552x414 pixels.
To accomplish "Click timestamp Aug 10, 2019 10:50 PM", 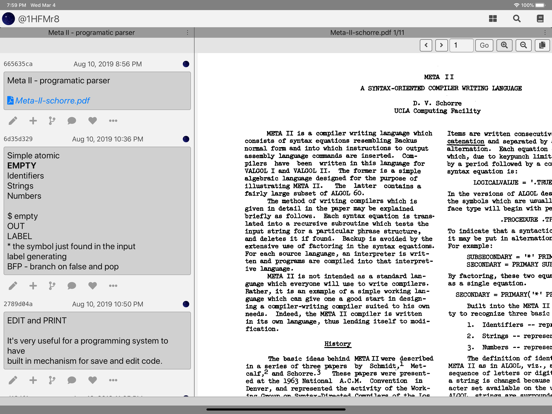I will pos(108,304).
